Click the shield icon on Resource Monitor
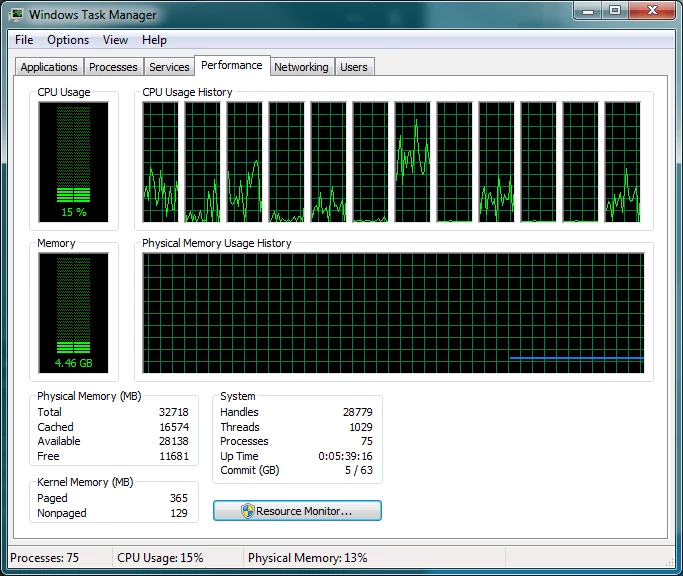The image size is (683, 576). click(247, 511)
